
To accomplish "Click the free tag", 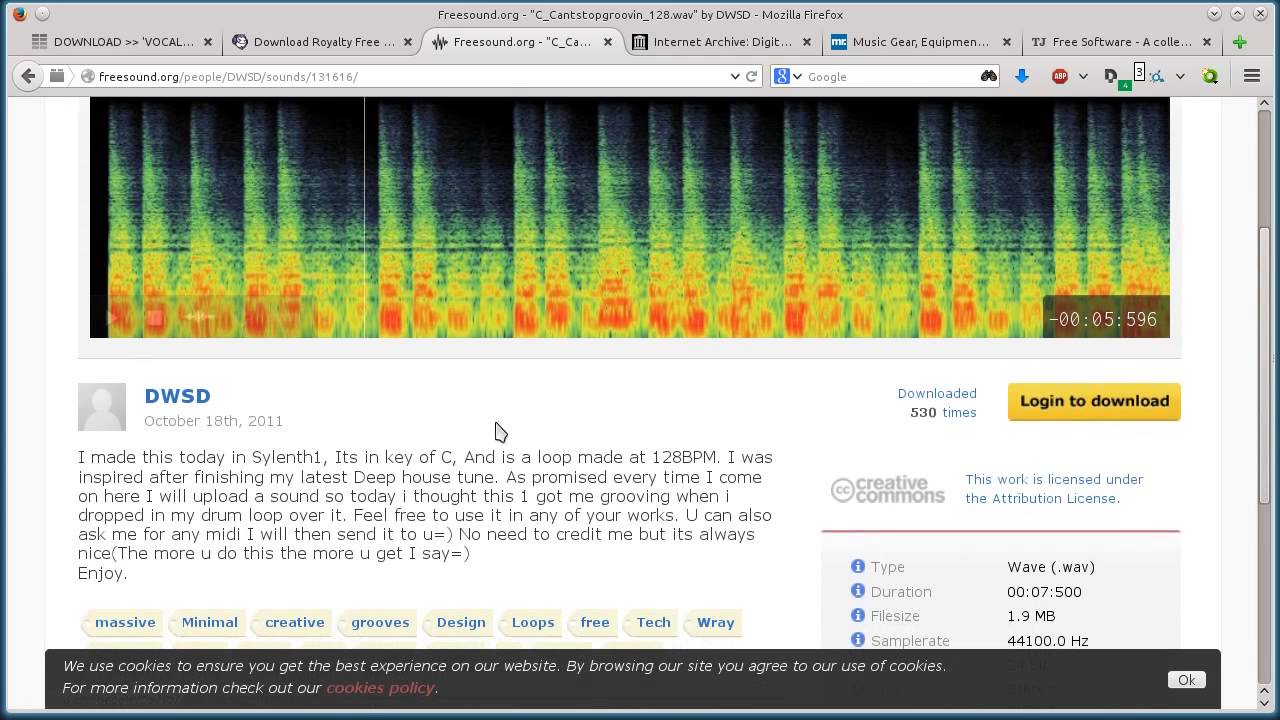I will (x=594, y=622).
